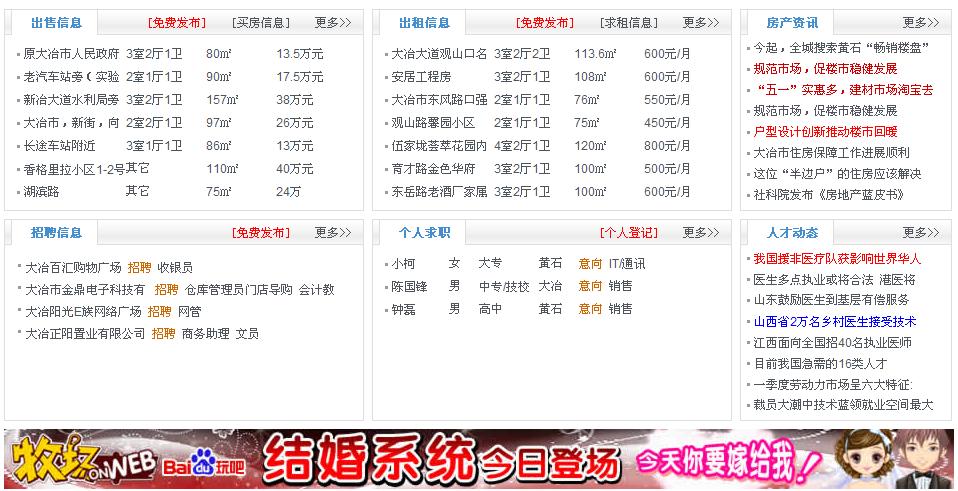958x491 pixels.
Task: Open rental 伍家垅荟萃花园内
Action: coord(439,146)
